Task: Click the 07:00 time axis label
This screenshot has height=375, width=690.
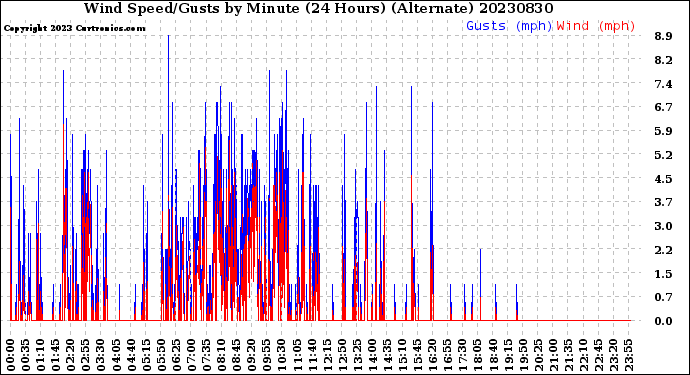Action: click(191, 355)
